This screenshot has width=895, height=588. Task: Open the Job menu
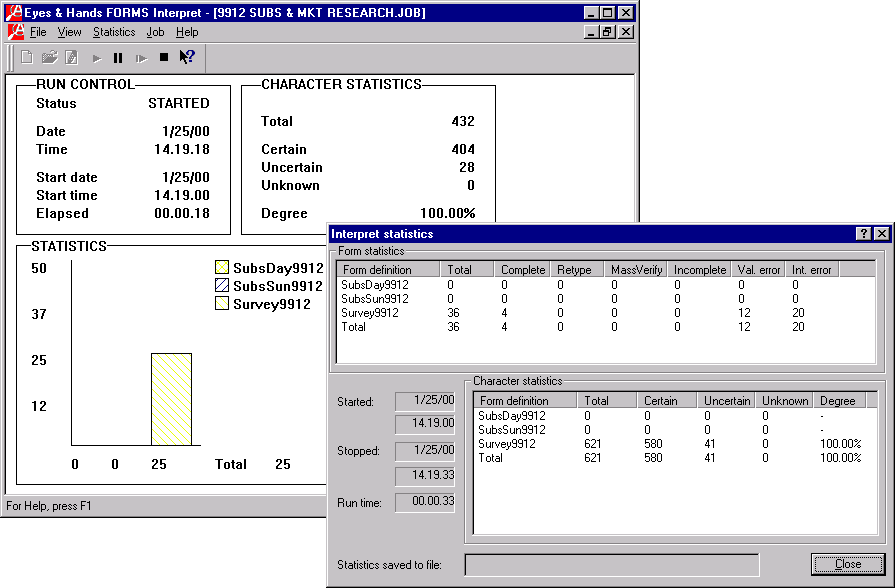(155, 32)
